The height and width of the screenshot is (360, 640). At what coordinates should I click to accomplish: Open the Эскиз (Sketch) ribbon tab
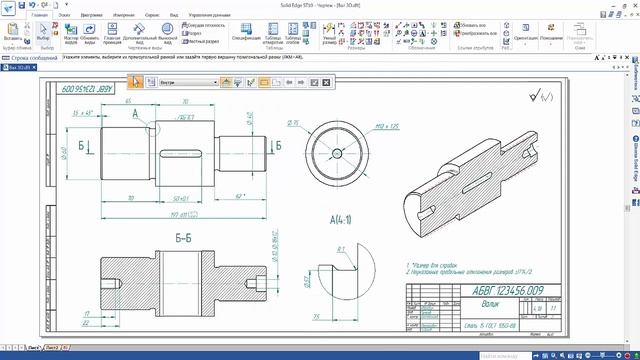[x=64, y=15]
